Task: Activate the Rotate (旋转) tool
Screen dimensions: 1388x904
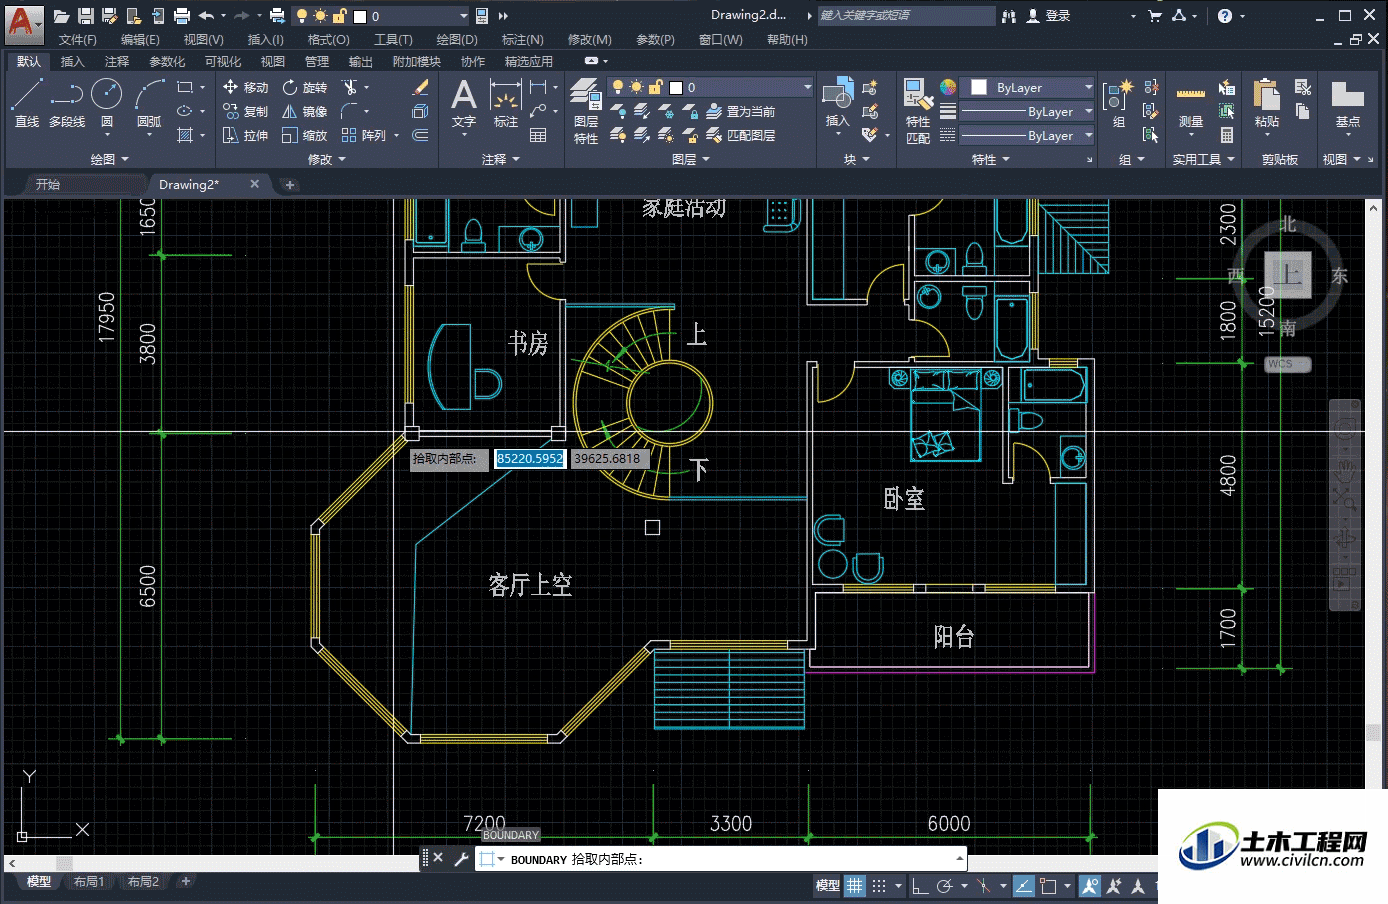Action: (x=305, y=88)
